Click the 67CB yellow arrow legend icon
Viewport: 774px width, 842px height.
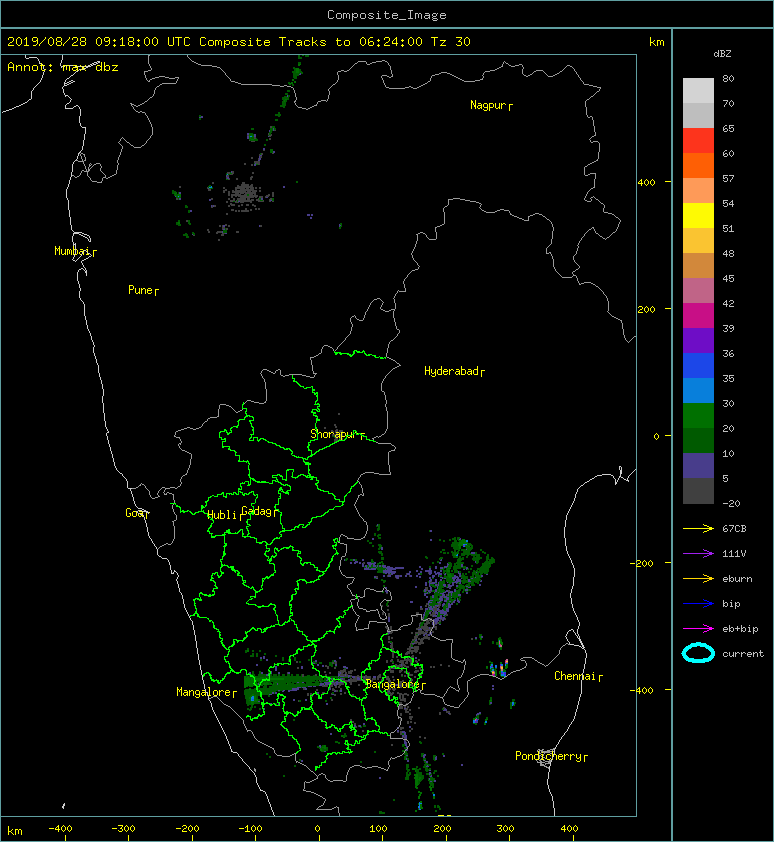[698, 528]
